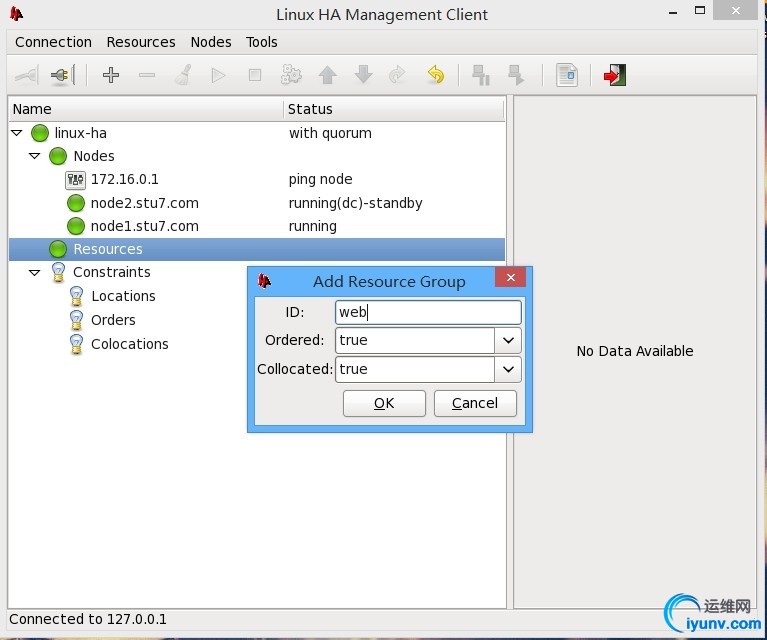Image resolution: width=767 pixels, height=640 pixels.
Task: Click the Add new item plus icon
Action: pyautogui.click(x=111, y=75)
